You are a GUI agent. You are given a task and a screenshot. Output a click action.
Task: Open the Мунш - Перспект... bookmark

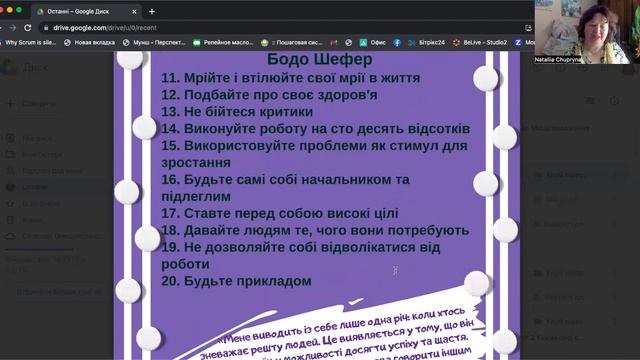(x=155, y=42)
